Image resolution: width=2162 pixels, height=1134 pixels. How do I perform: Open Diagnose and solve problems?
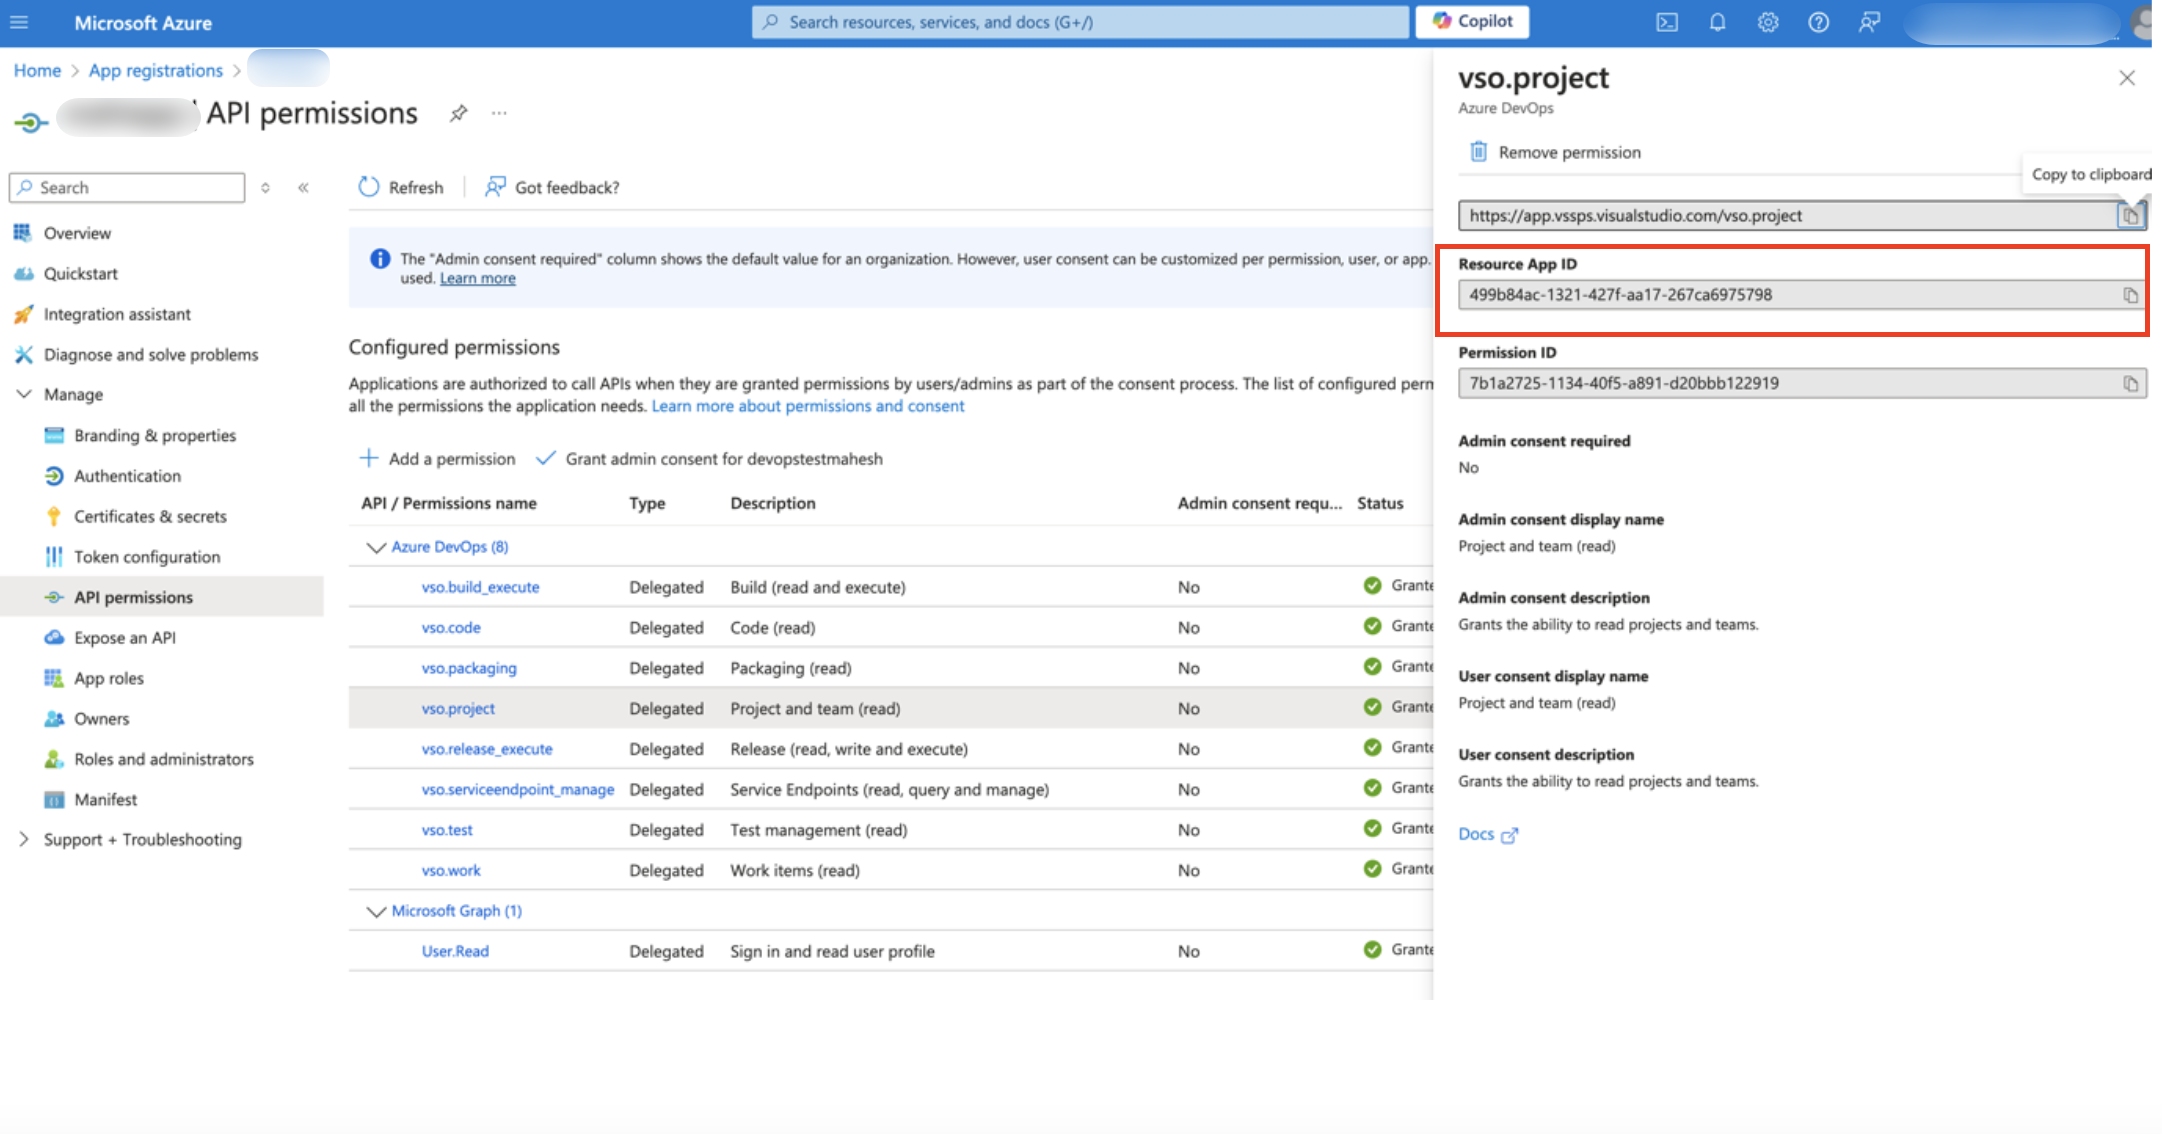tap(151, 354)
